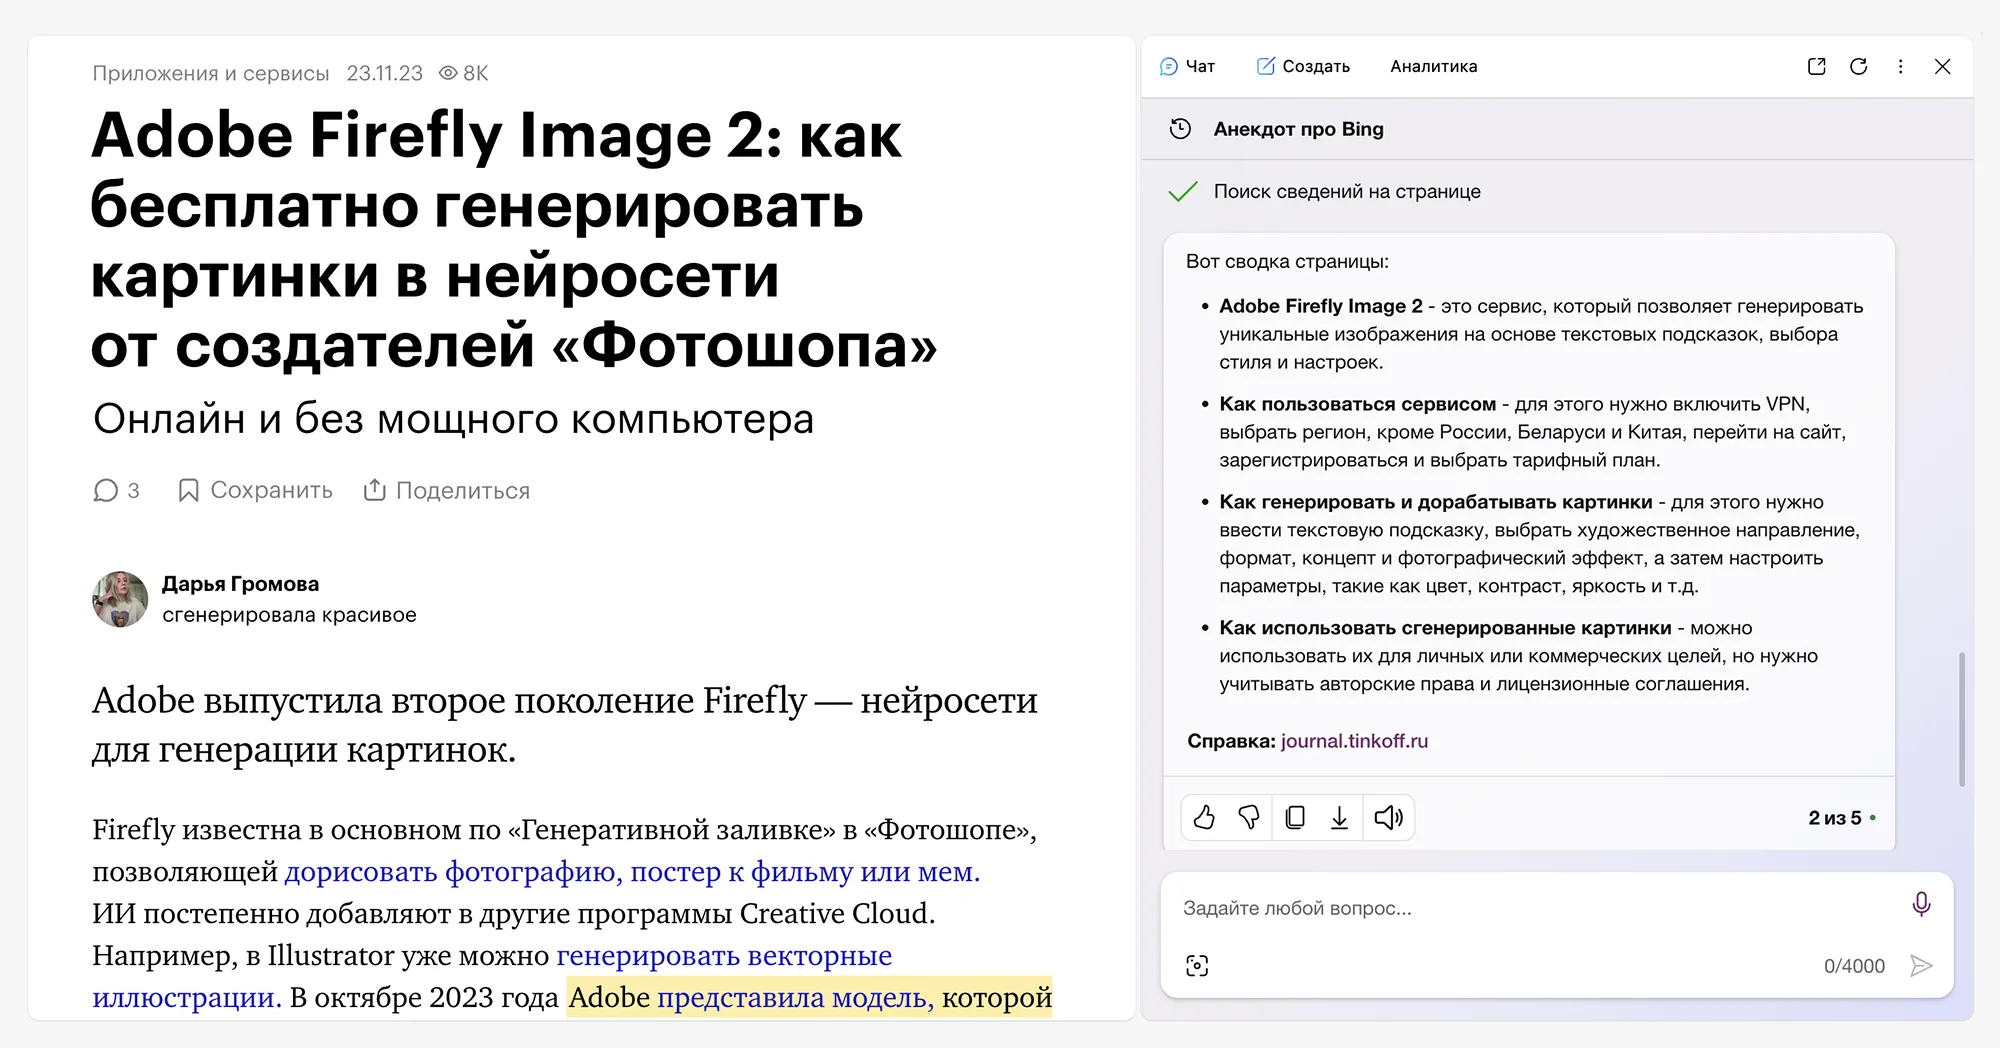Close the chat sidebar
This screenshot has height=1048, width=2000.
click(1942, 66)
